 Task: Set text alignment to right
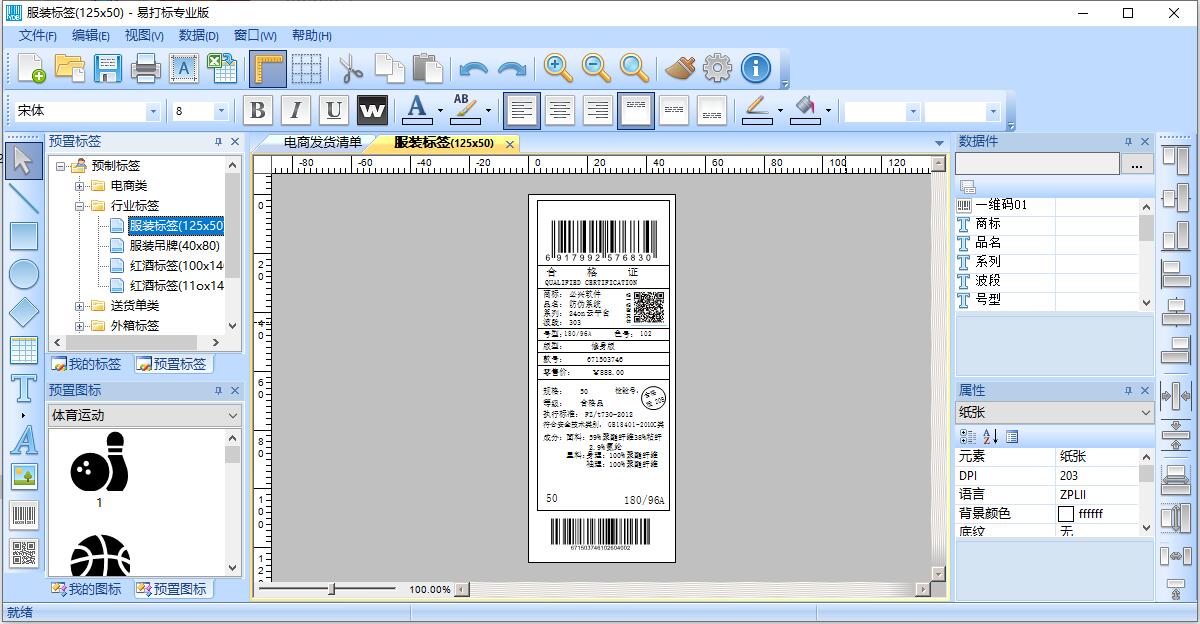point(598,110)
